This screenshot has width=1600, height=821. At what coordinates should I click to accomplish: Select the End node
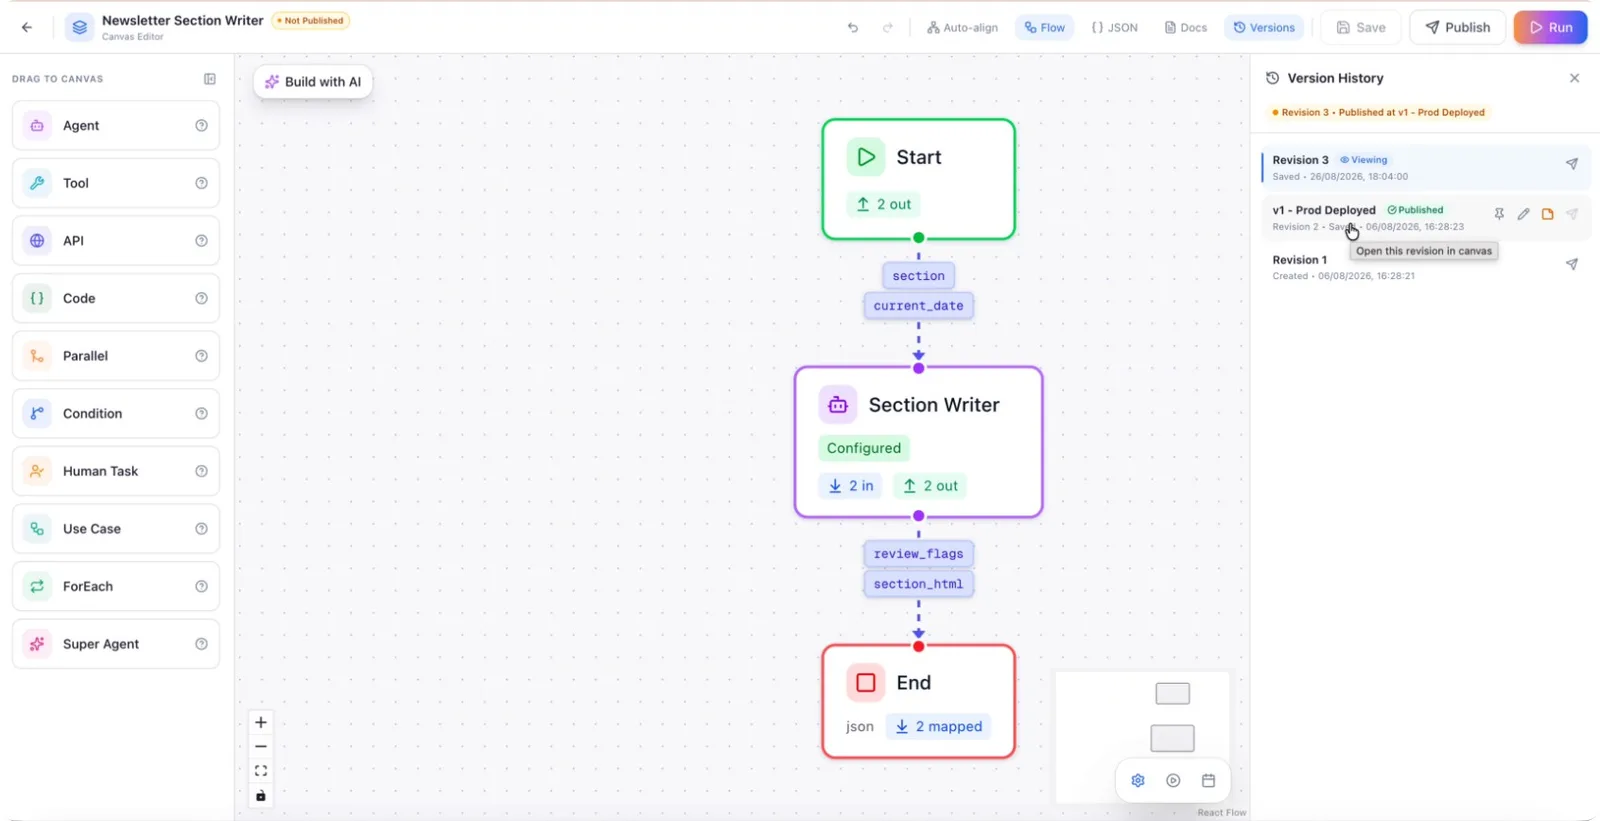(918, 701)
